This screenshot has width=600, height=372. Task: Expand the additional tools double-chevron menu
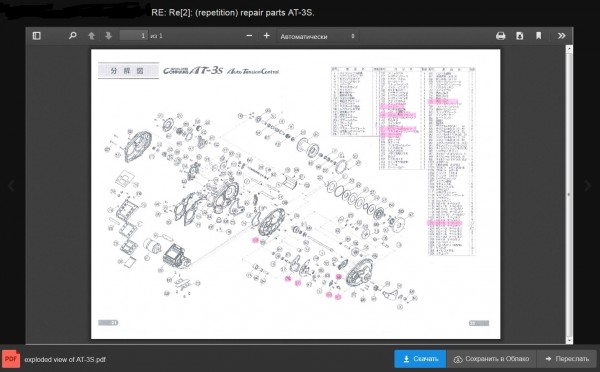[561, 36]
